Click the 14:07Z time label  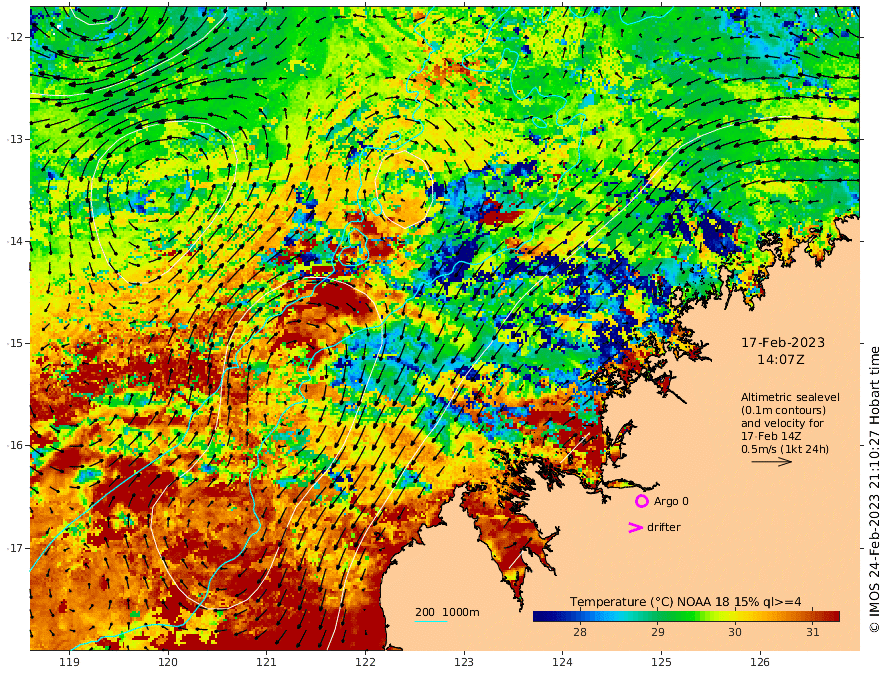tap(781, 360)
